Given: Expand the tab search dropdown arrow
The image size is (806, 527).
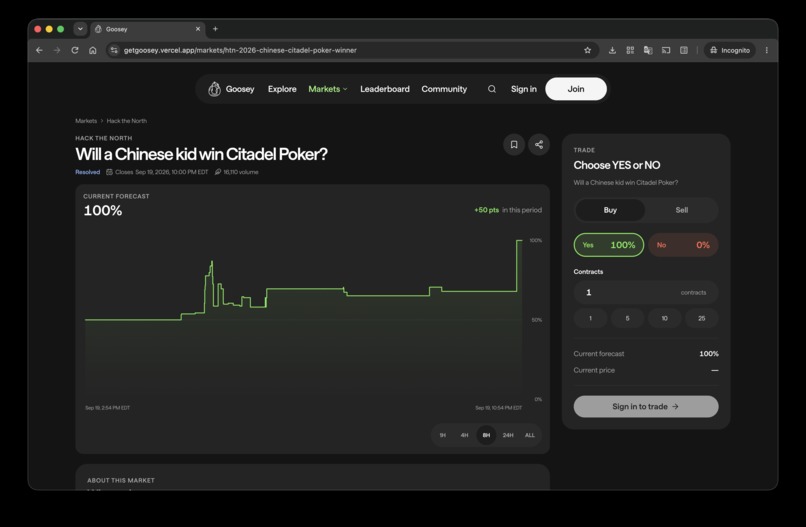Looking at the screenshot, I should click(x=80, y=29).
